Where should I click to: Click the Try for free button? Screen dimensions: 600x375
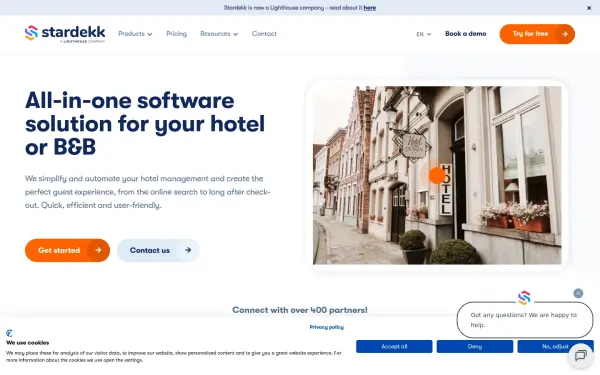click(537, 34)
